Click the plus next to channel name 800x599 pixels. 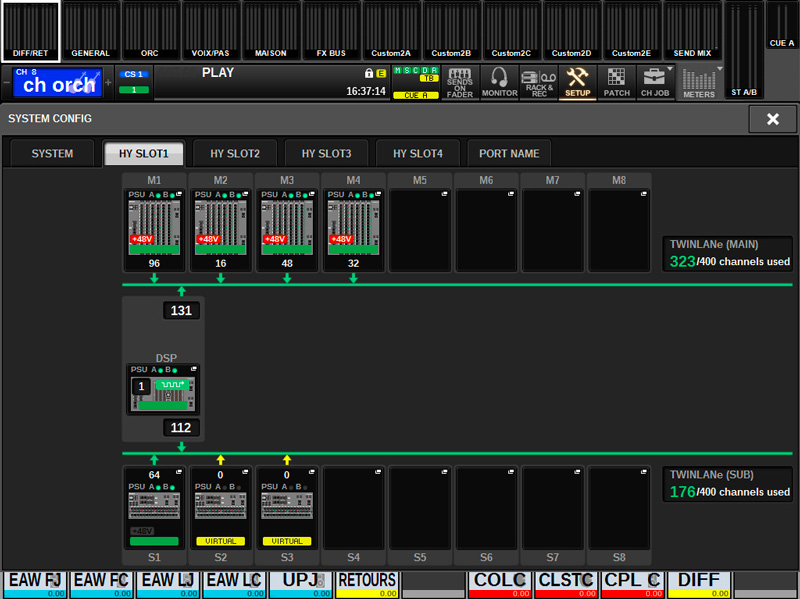pyautogui.click(x=108, y=82)
